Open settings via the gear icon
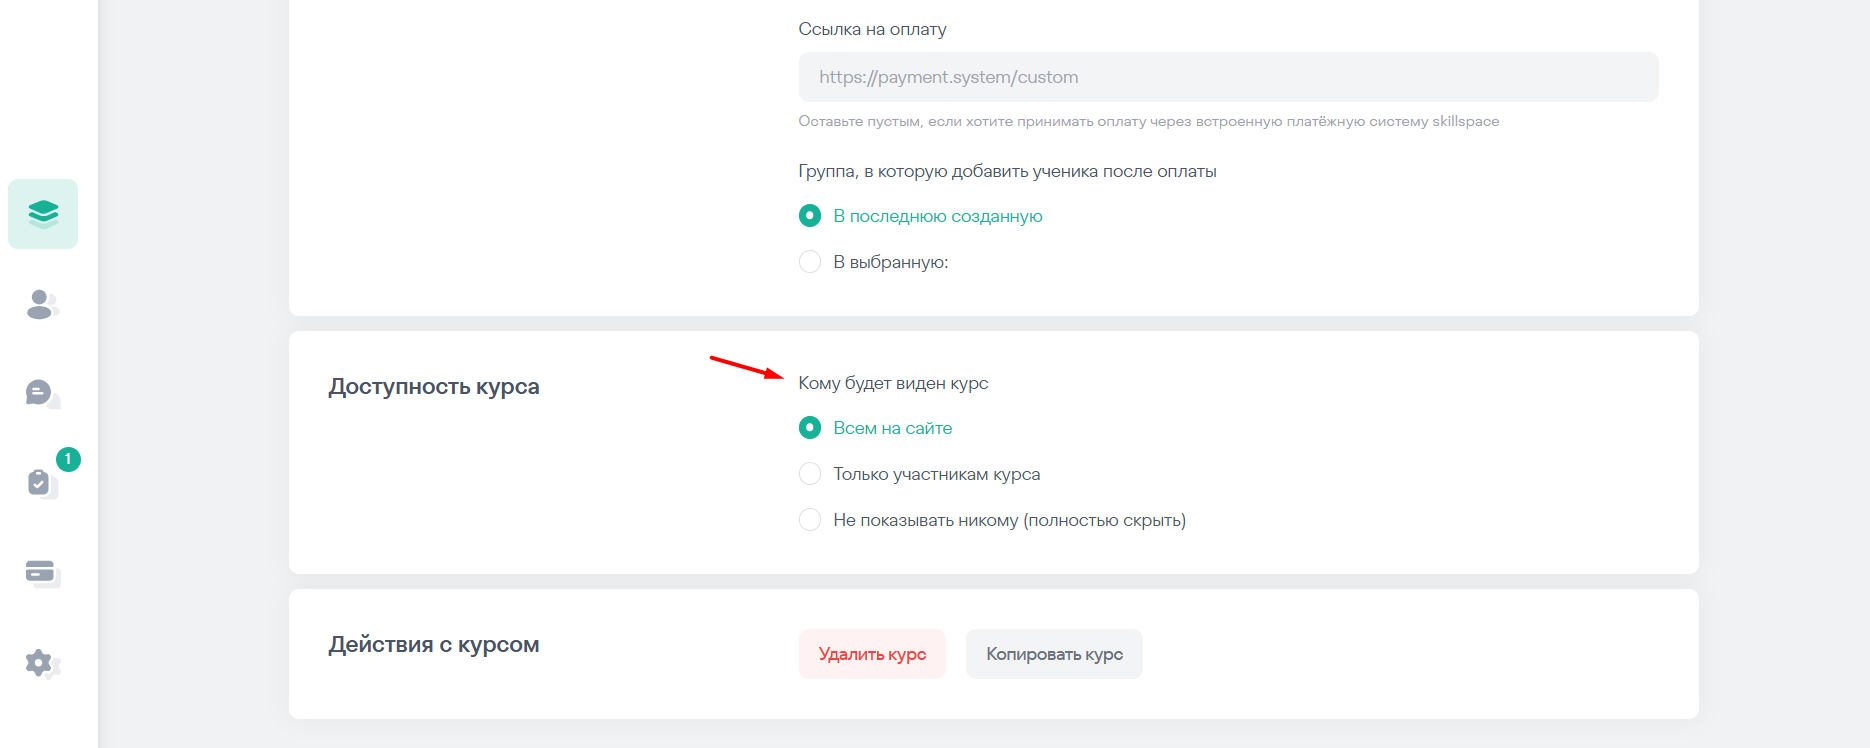Screen dimensions: 1870x748 [x=42, y=663]
